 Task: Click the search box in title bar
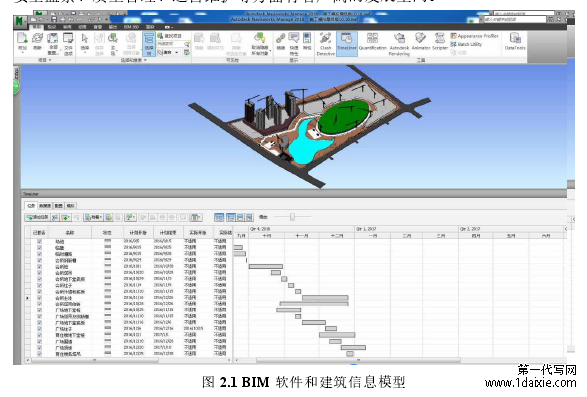[515, 19]
